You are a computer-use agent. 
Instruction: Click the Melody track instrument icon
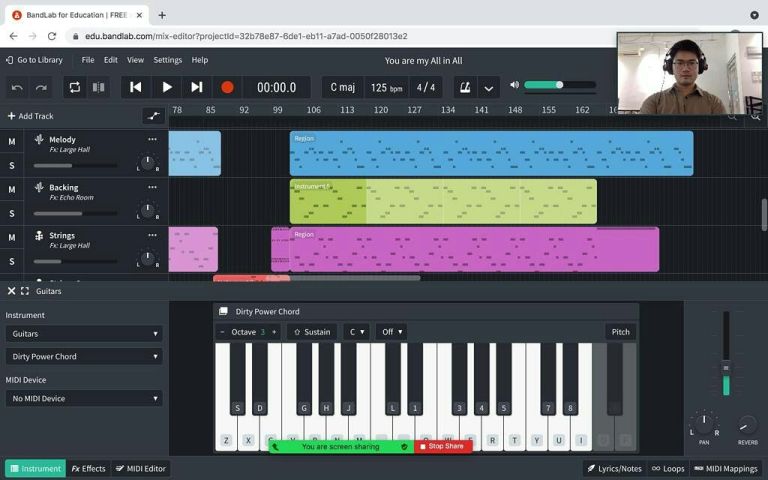click(x=39, y=139)
